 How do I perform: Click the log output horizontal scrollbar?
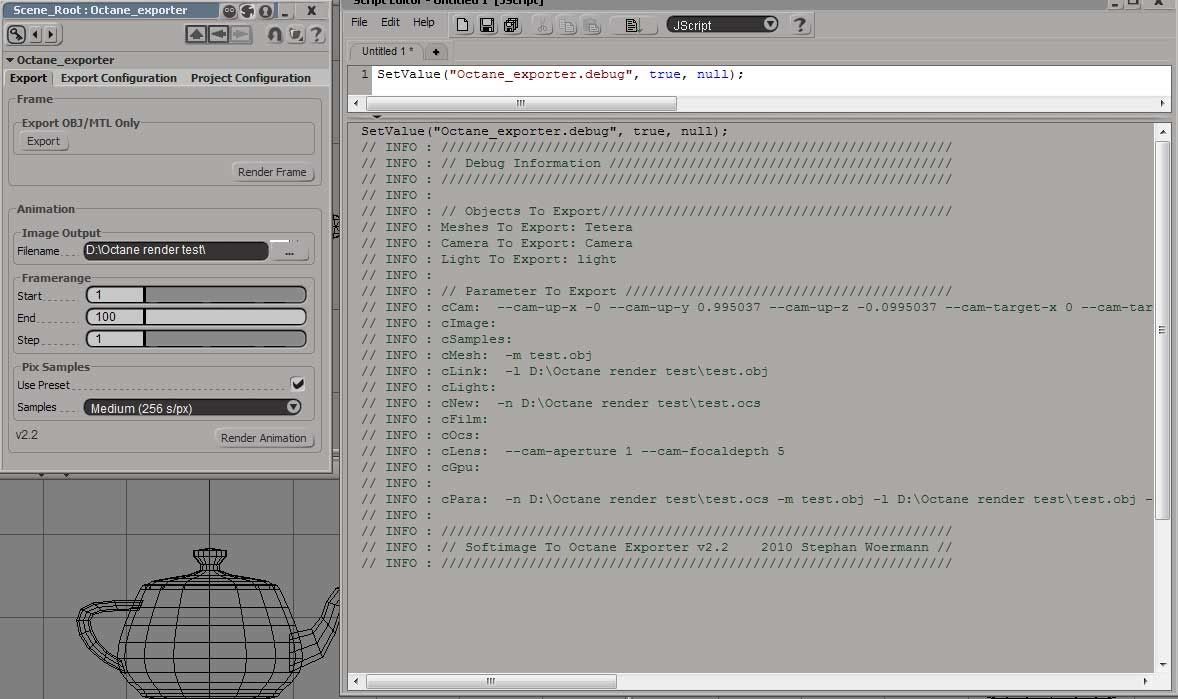491,681
